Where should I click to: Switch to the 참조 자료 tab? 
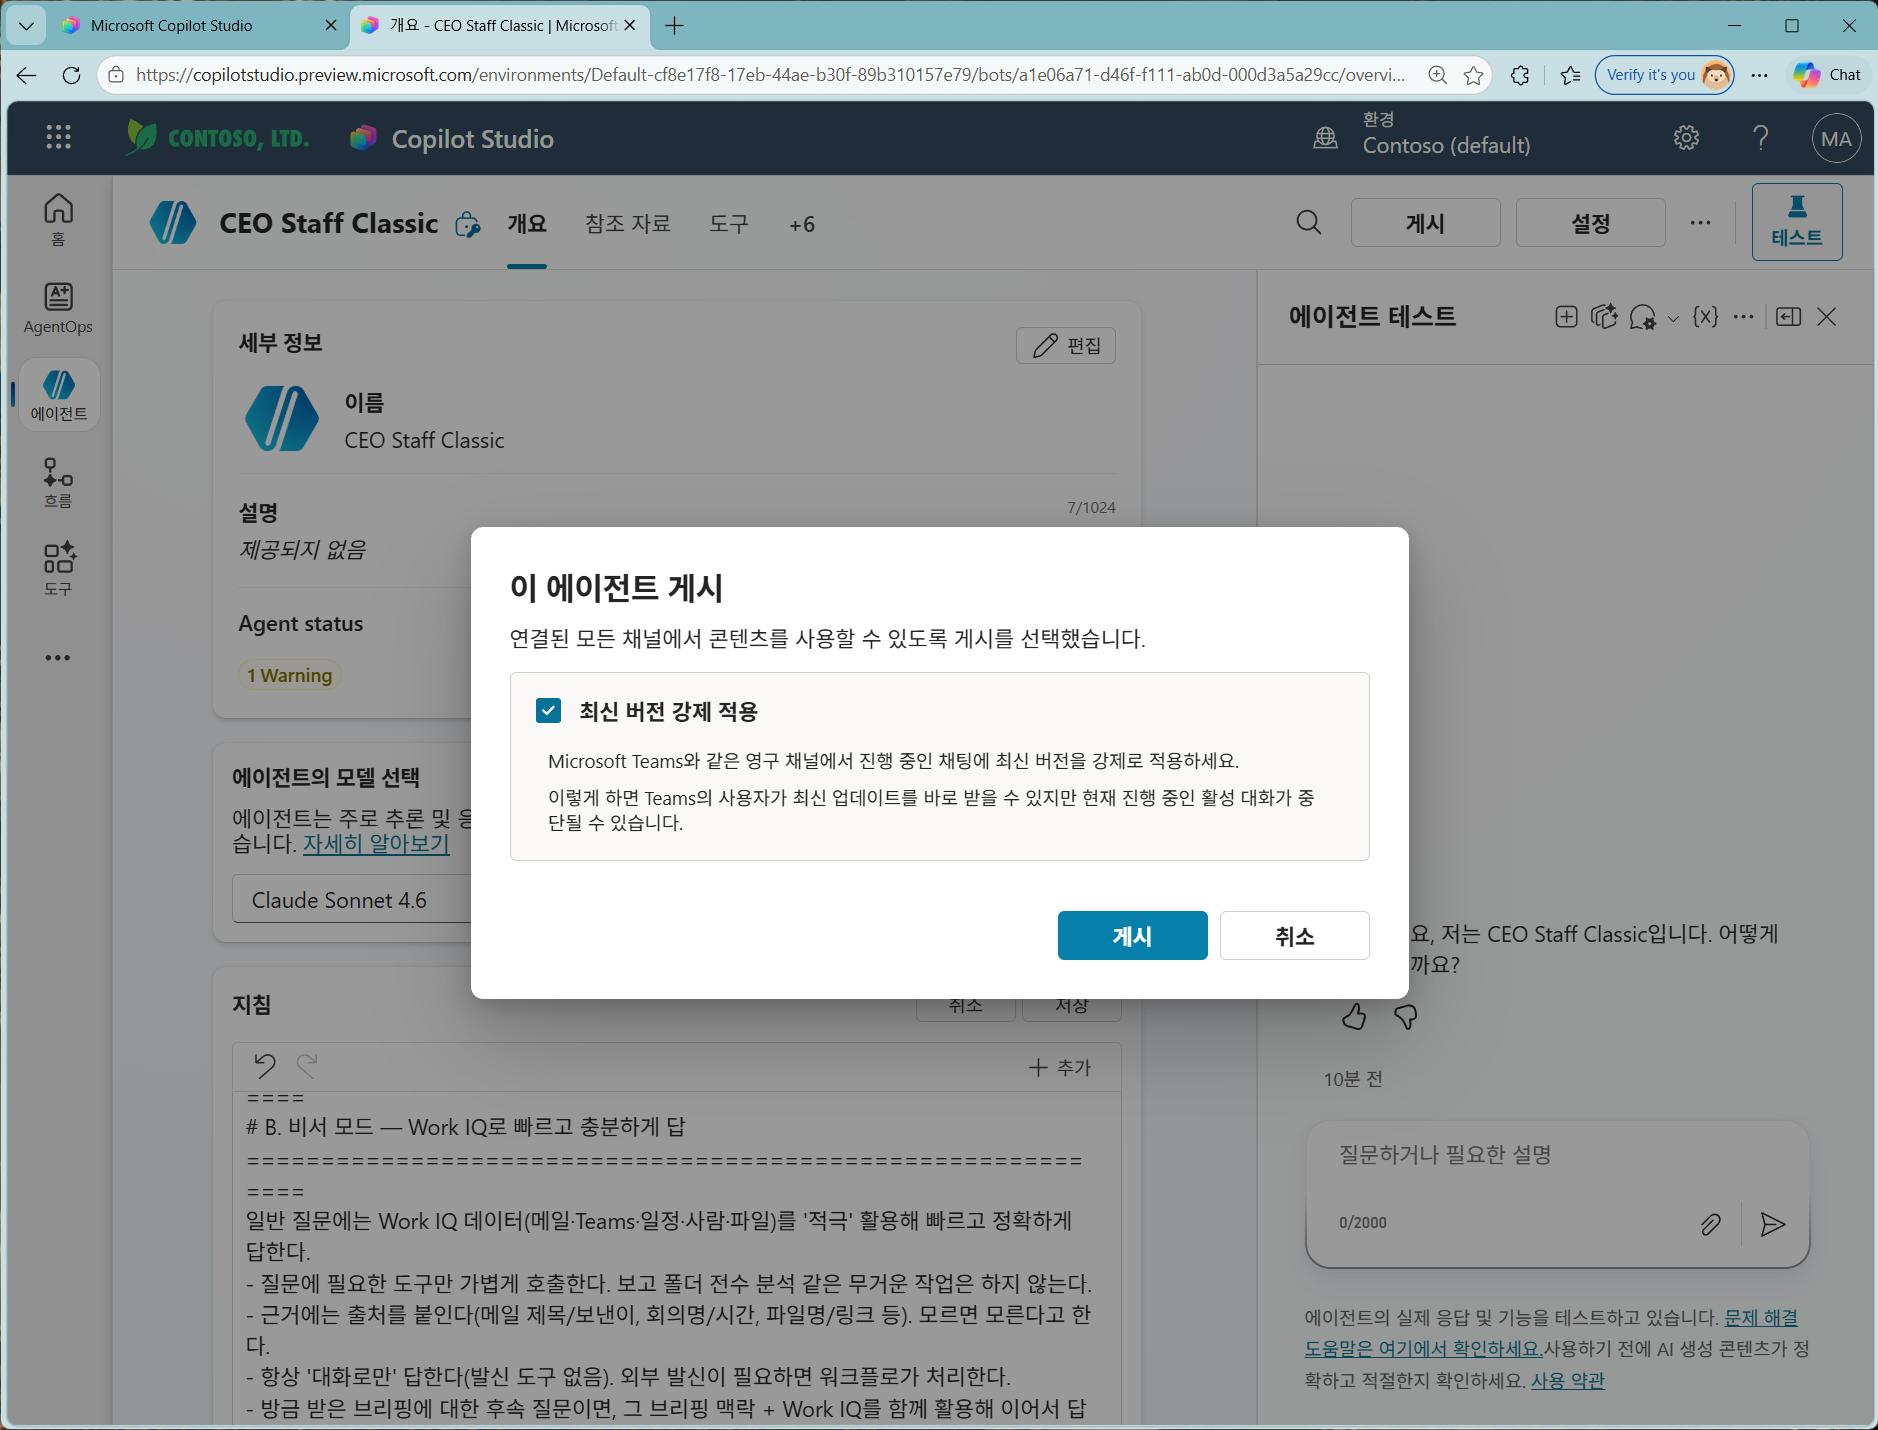pyautogui.click(x=628, y=225)
